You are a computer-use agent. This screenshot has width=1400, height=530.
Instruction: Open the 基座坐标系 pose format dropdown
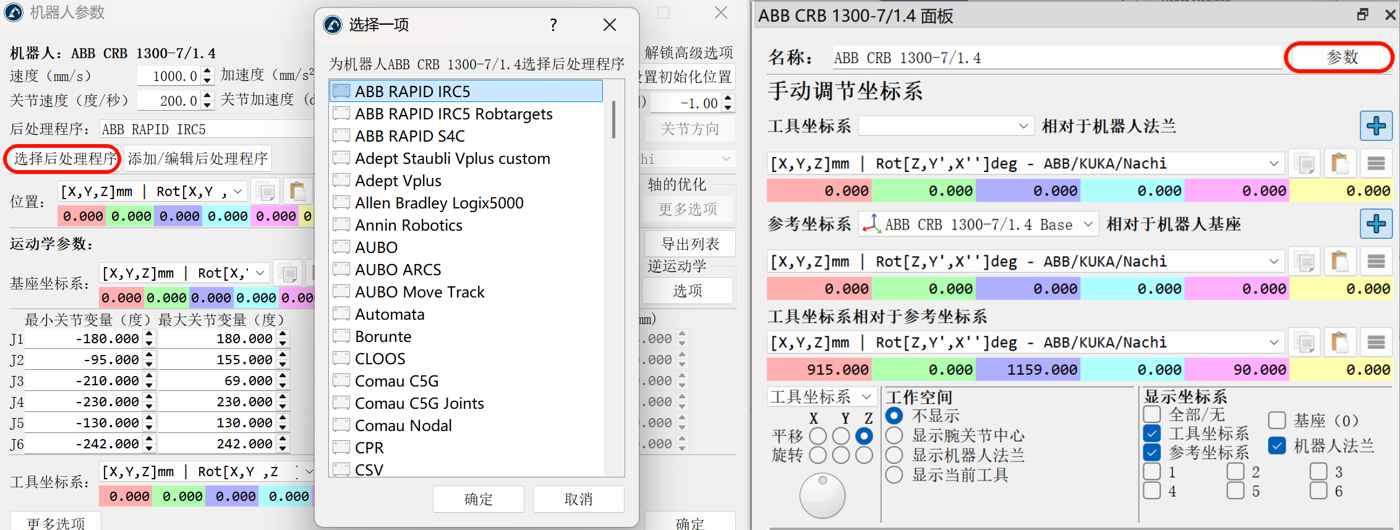click(185, 273)
